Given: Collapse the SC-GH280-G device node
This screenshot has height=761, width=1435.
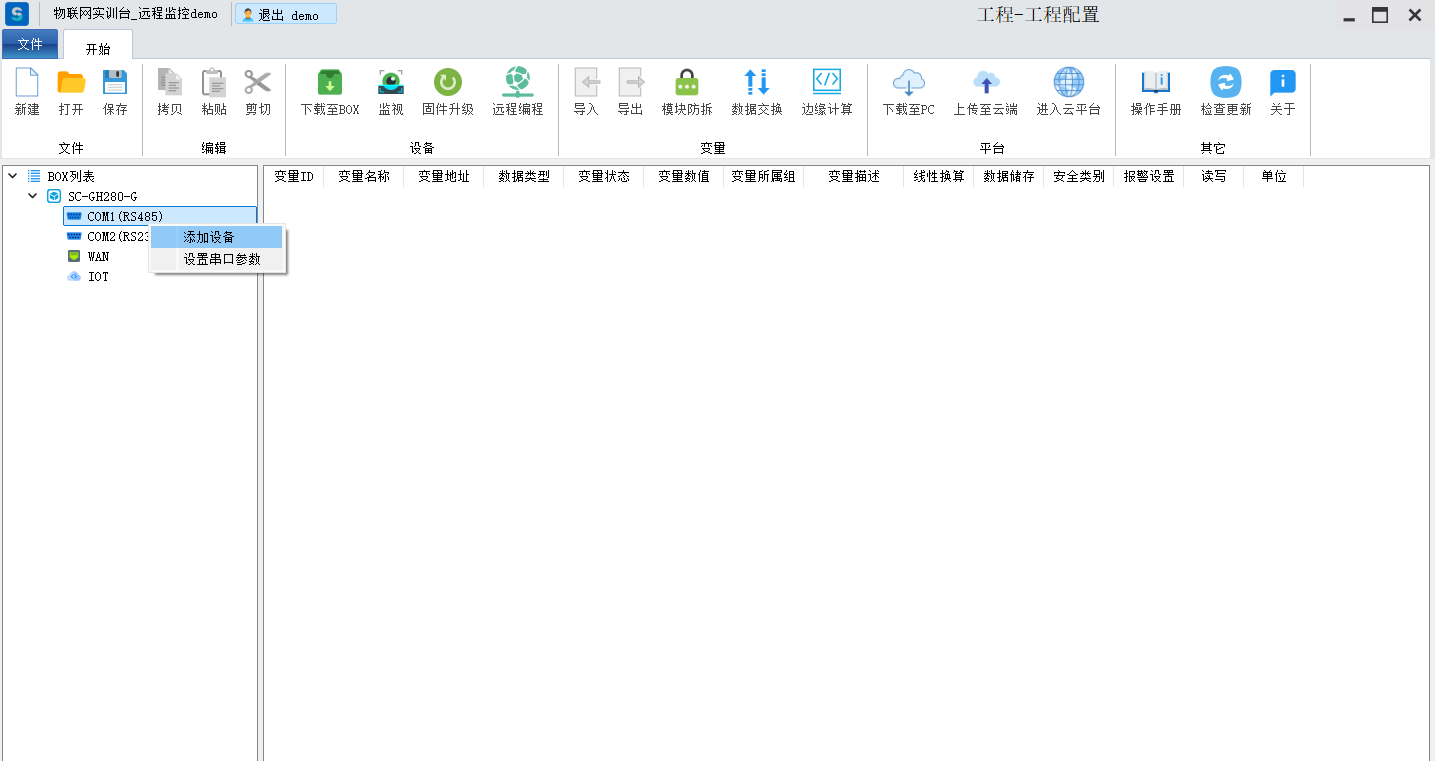Looking at the screenshot, I should [x=33, y=196].
